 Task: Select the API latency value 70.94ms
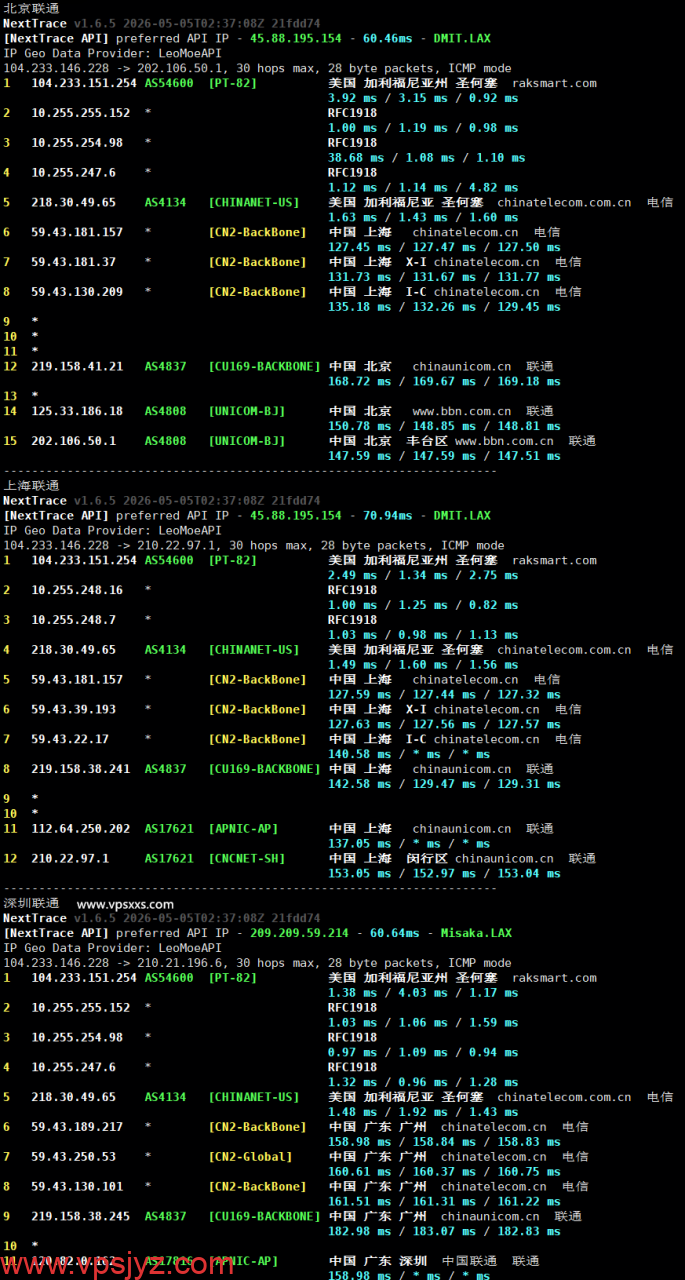click(387, 516)
